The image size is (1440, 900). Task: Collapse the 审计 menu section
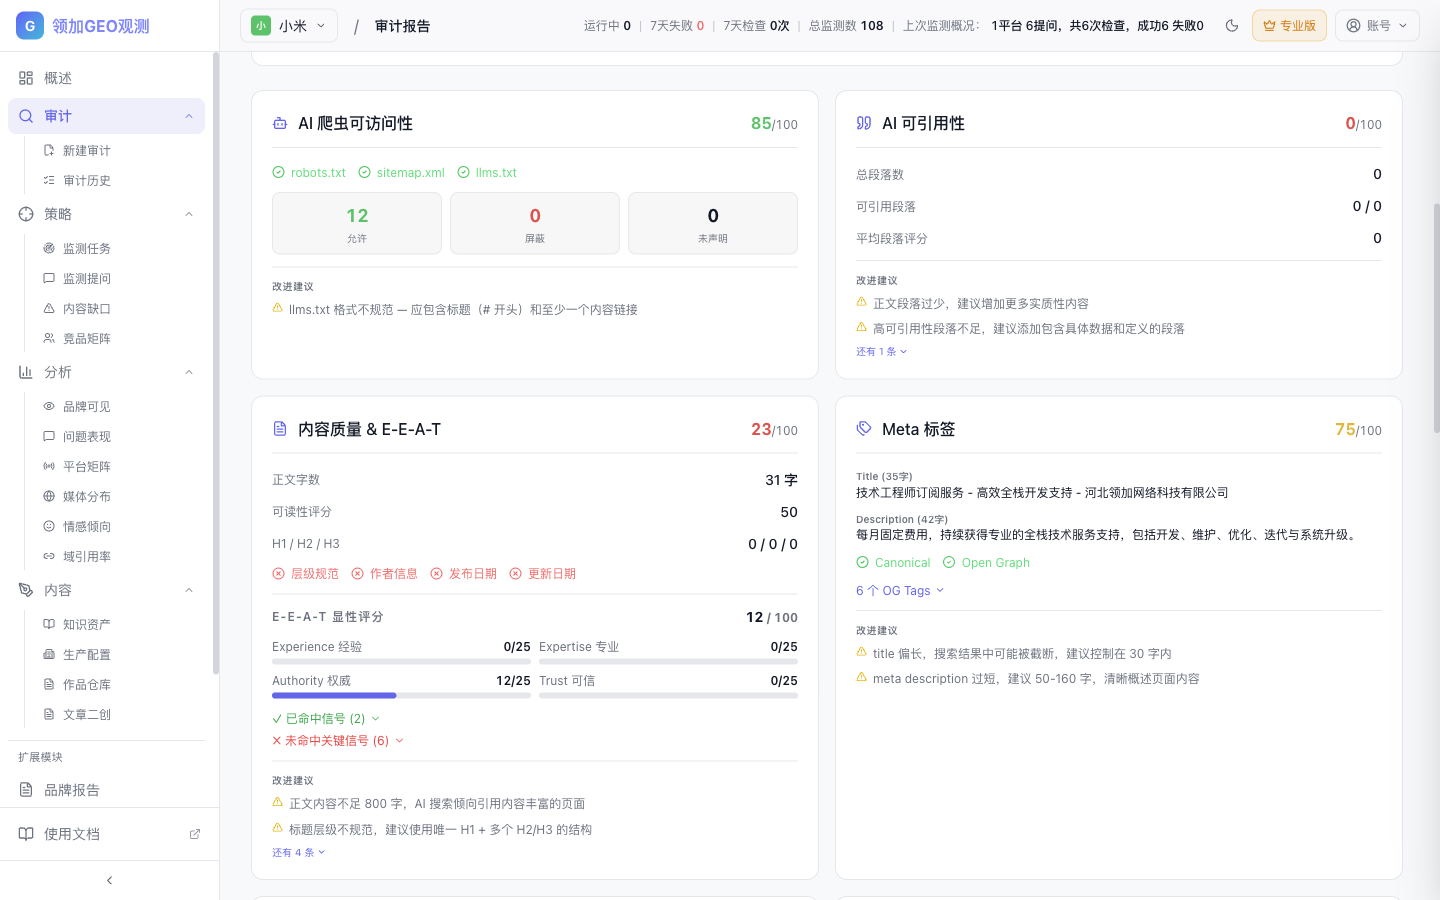(189, 116)
